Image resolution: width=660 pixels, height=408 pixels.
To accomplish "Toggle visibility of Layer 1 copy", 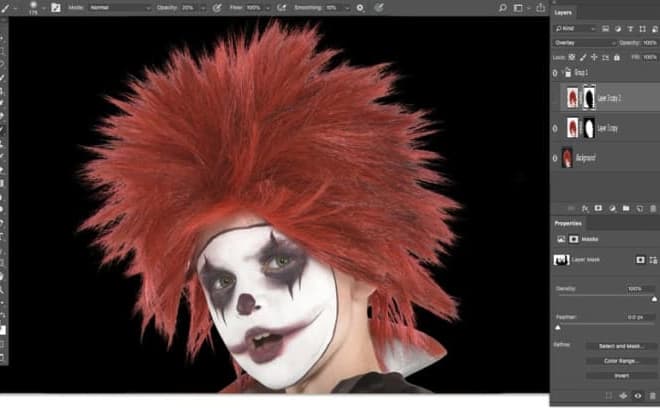I will point(555,128).
